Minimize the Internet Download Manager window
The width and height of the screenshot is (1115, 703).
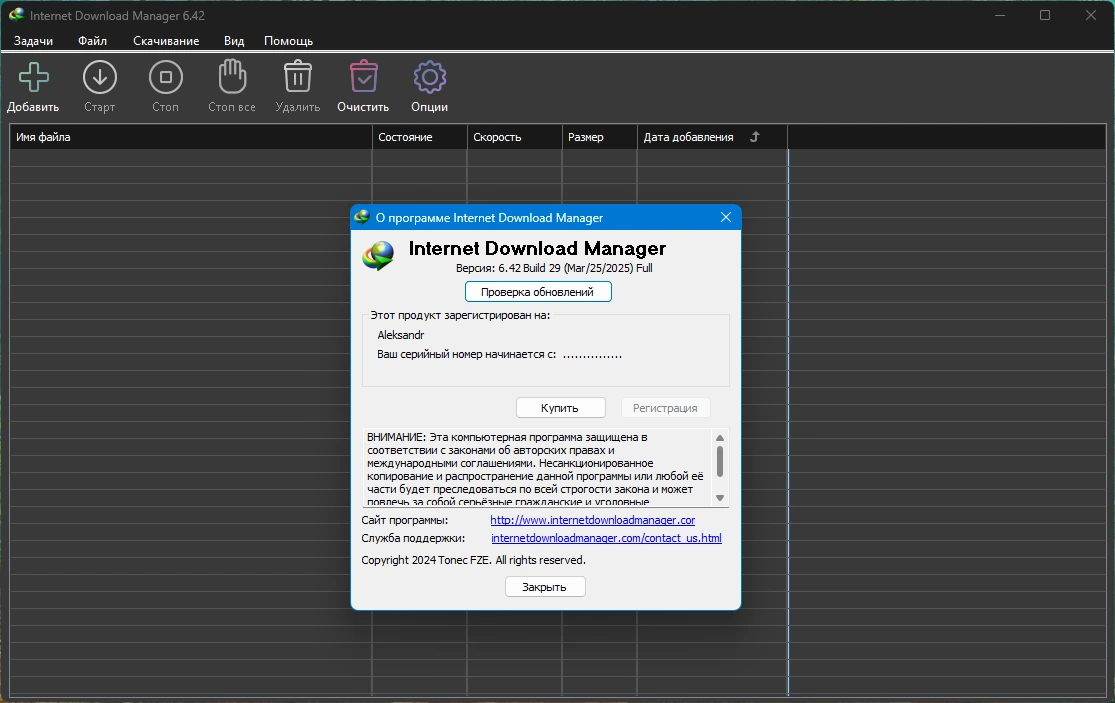coord(1000,15)
